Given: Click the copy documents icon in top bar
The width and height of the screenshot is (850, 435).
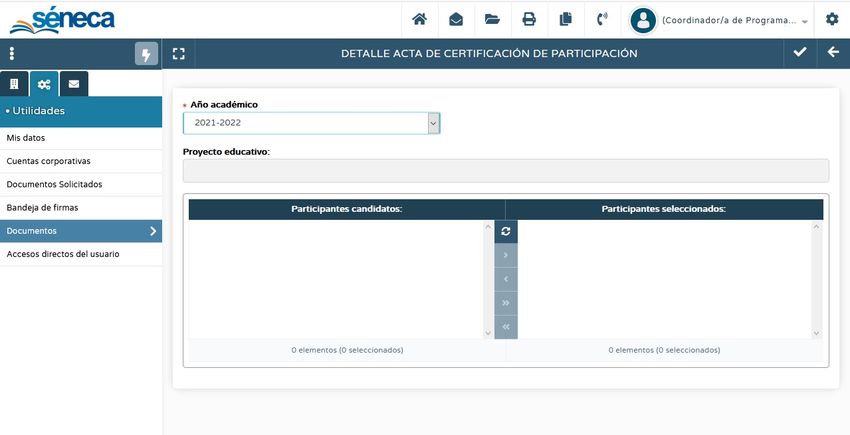Looking at the screenshot, I should coord(565,19).
